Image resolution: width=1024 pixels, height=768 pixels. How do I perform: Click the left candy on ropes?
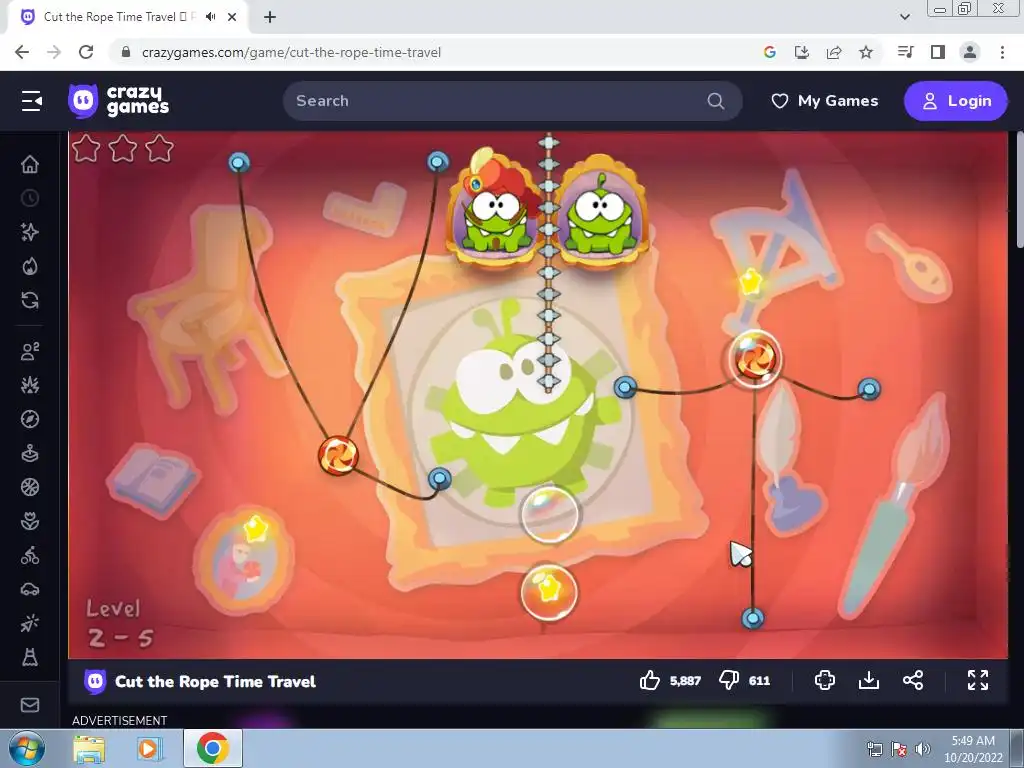click(338, 455)
